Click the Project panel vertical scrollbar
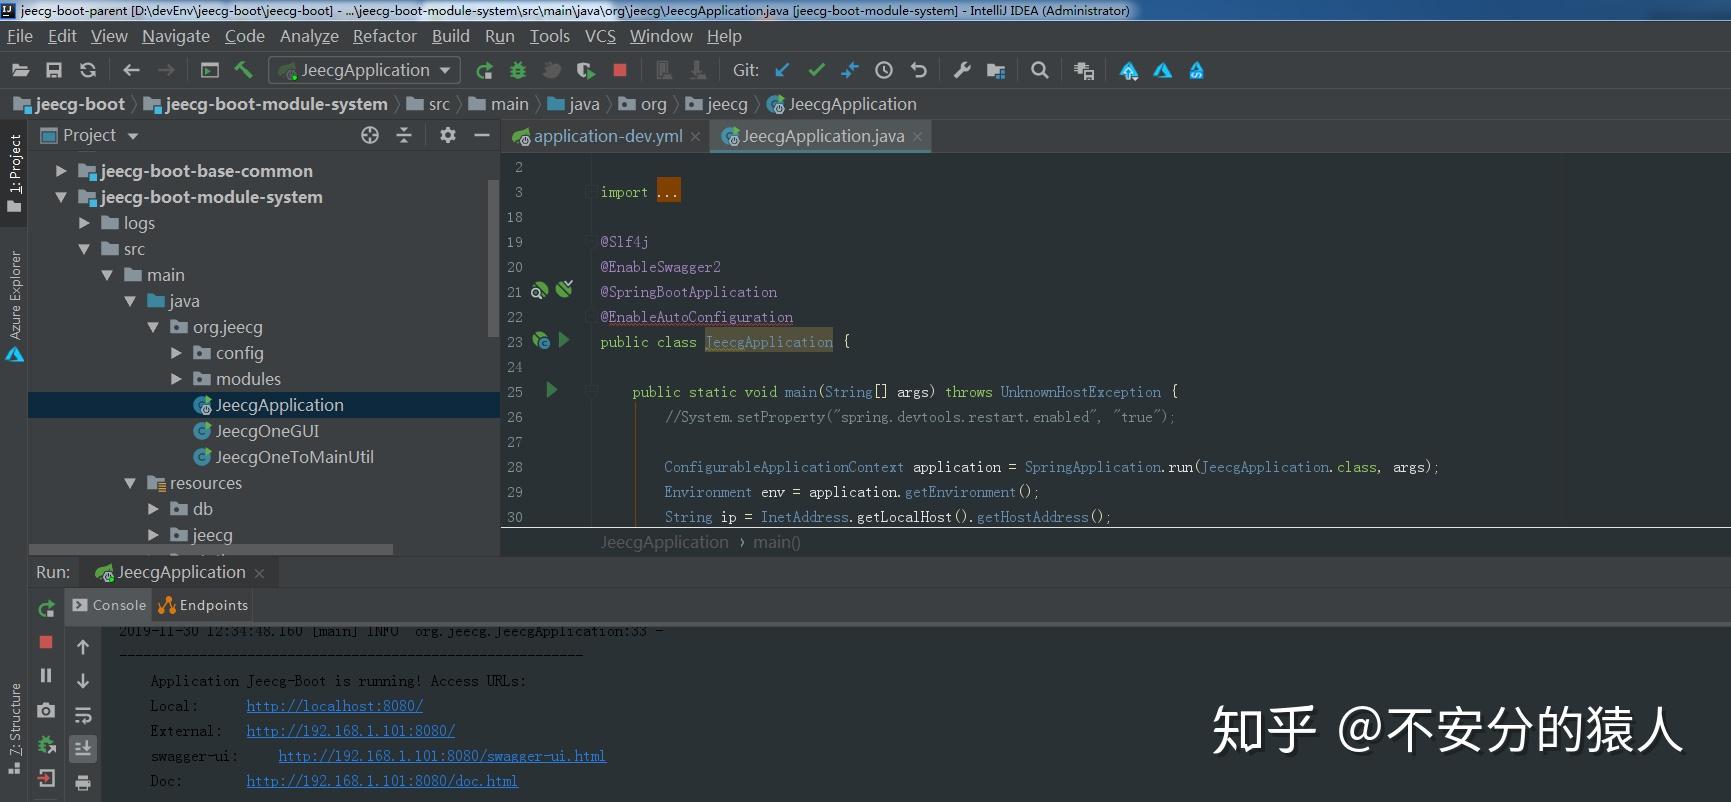The width and height of the screenshot is (1731, 802). (x=492, y=258)
